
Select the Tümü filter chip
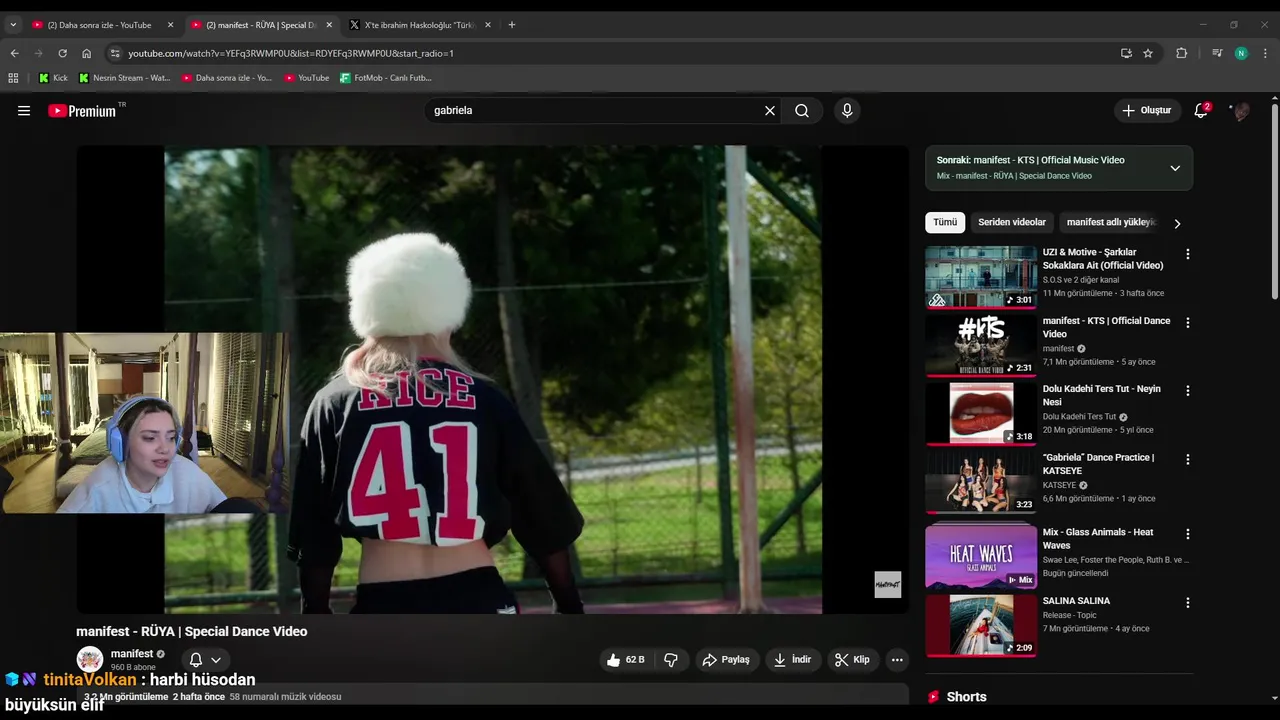(x=945, y=222)
